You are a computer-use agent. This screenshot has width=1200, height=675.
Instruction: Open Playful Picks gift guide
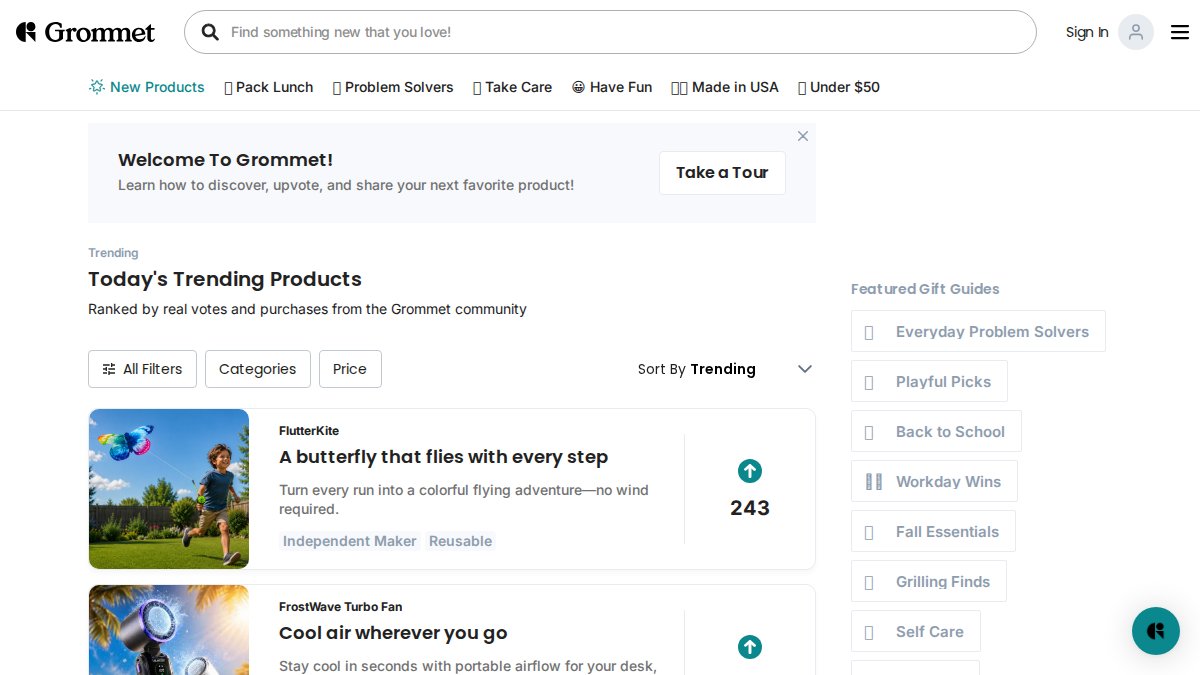pyautogui.click(x=929, y=381)
